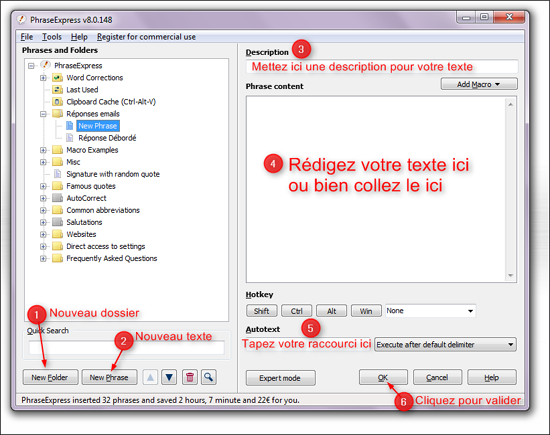Open the Help menu
The height and width of the screenshot is (435, 550).
(79, 37)
